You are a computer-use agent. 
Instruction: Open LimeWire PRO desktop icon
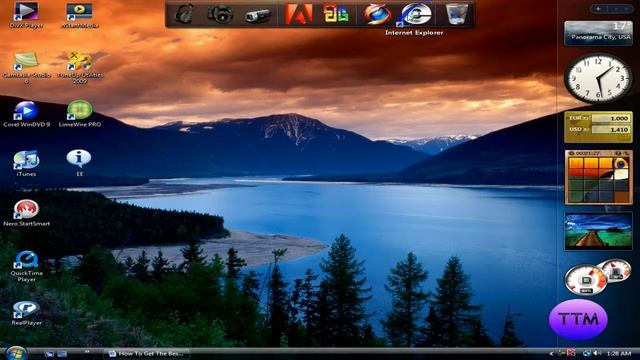coord(80,114)
